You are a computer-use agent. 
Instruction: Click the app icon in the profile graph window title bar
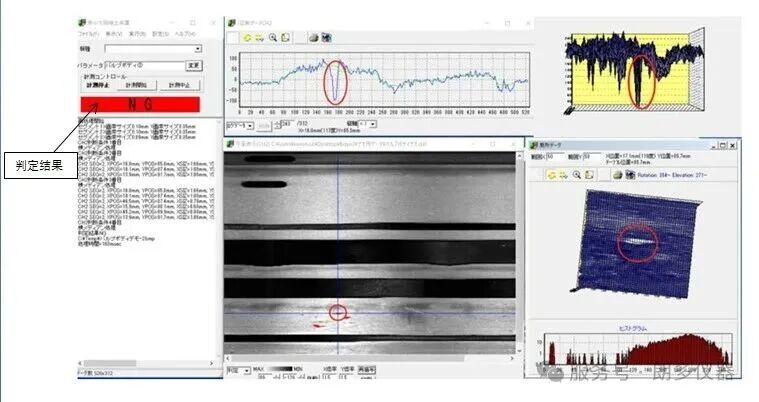coord(232,23)
